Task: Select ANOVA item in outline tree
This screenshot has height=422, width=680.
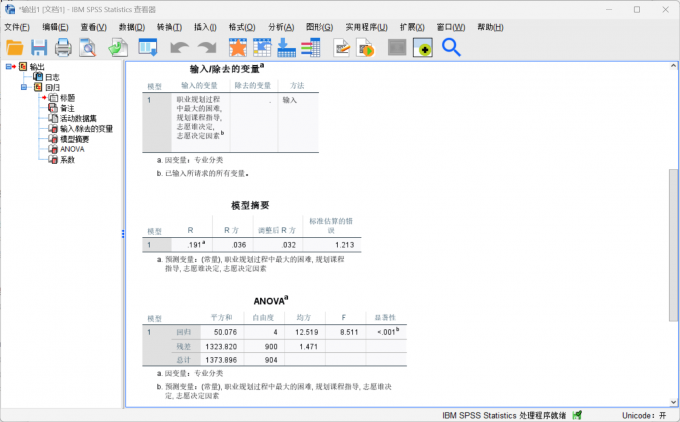Action: [x=72, y=149]
